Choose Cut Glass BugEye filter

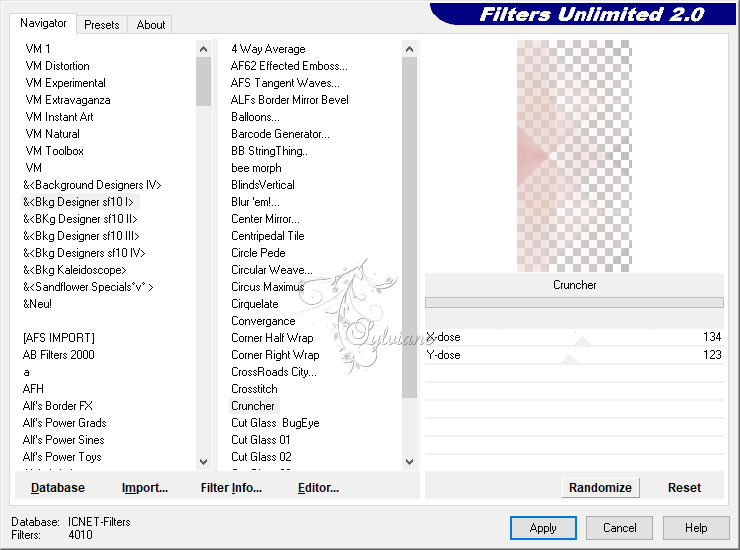pos(275,423)
